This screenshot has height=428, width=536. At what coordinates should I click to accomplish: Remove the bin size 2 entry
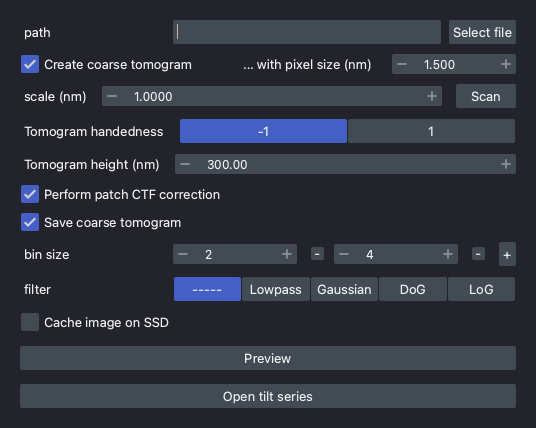[x=317, y=254]
